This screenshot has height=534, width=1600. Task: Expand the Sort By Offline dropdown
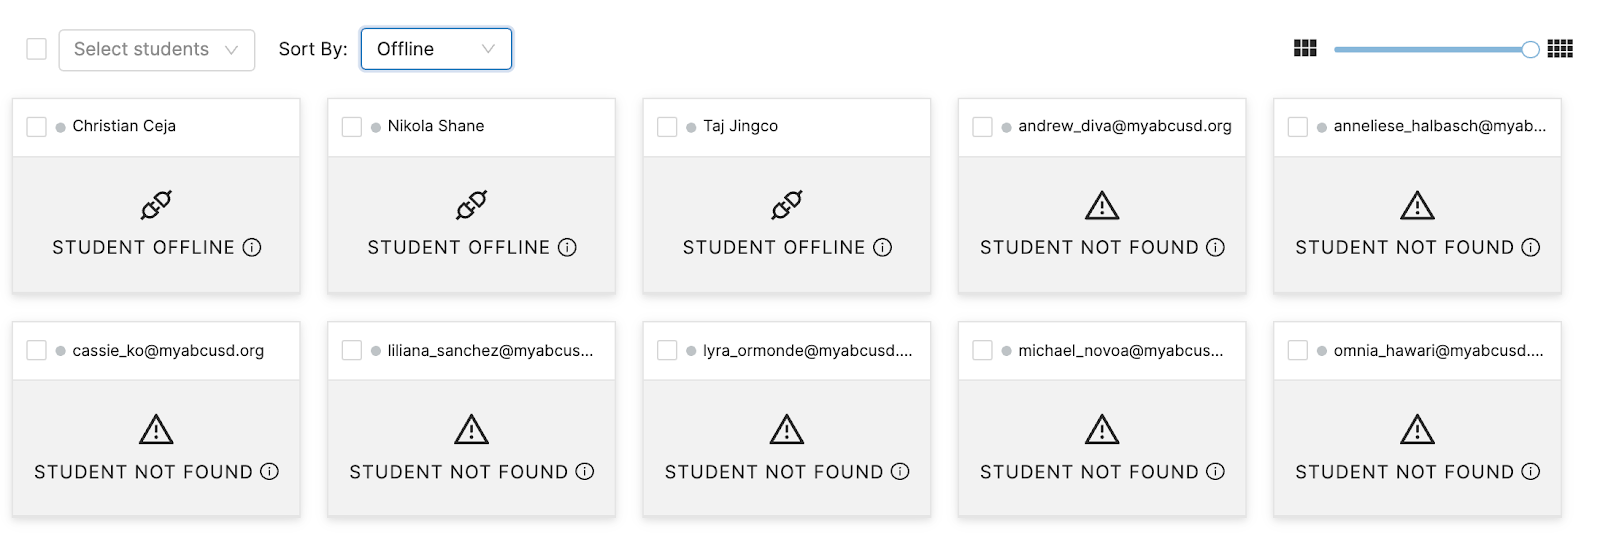(x=436, y=49)
